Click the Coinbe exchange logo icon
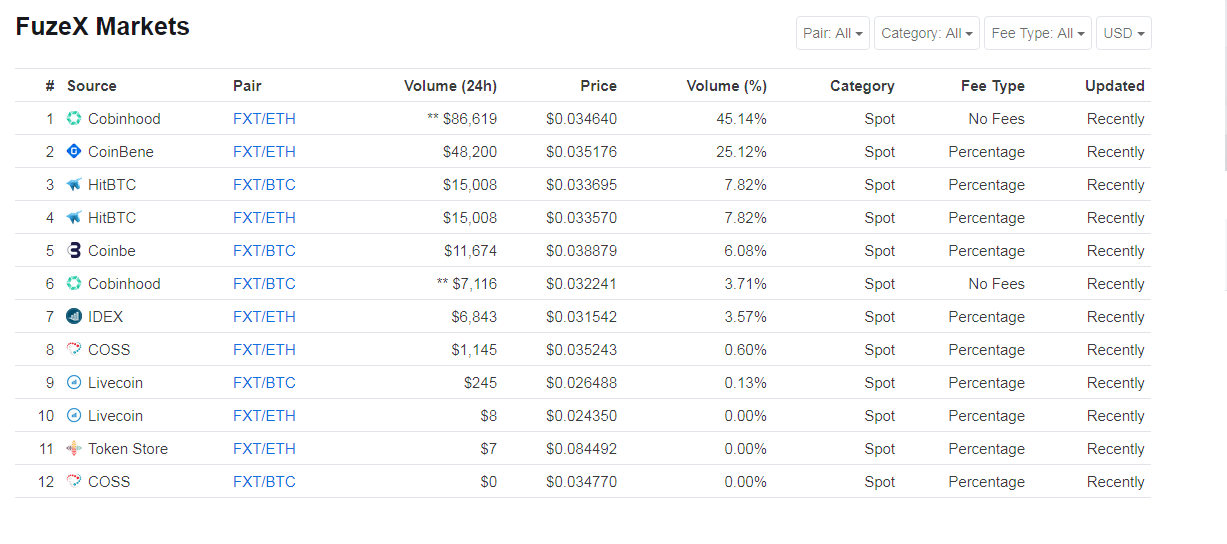 [74, 251]
